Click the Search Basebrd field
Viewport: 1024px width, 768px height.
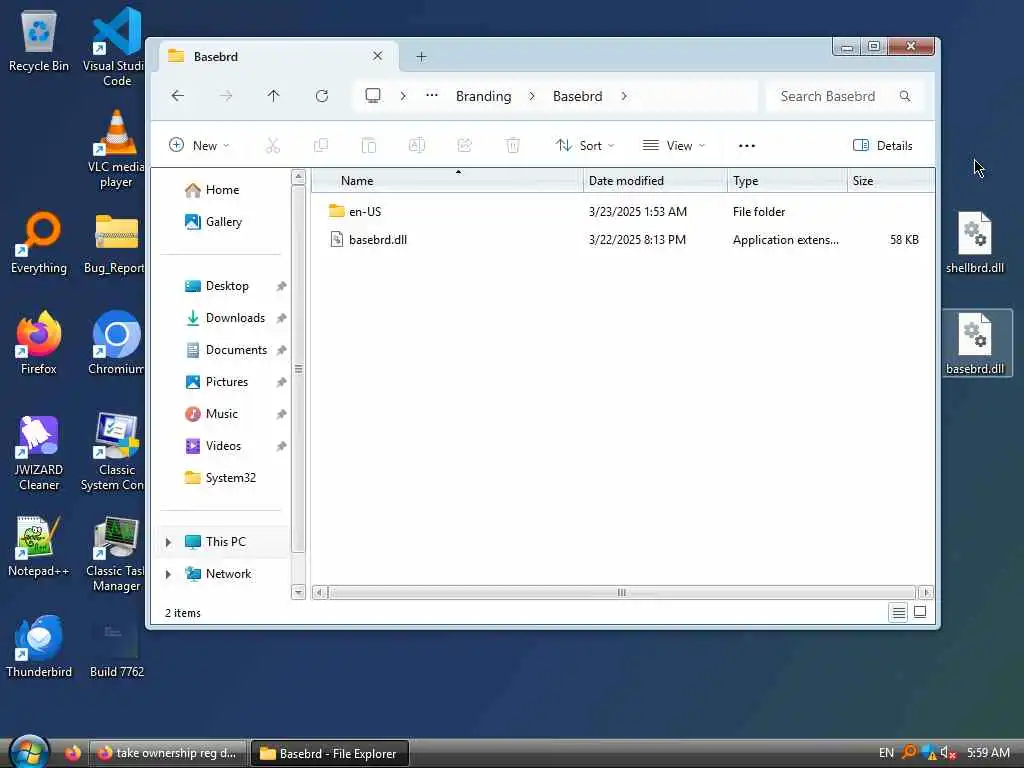pyautogui.click(x=844, y=96)
